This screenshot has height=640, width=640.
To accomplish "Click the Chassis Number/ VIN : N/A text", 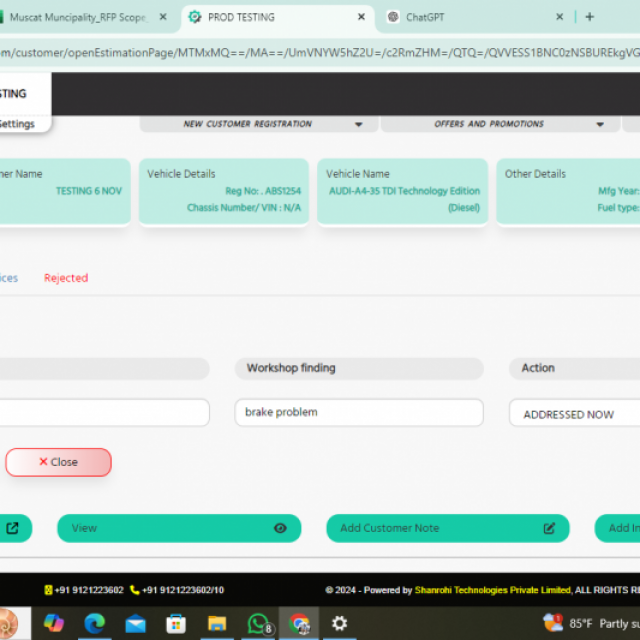I will coord(244,208).
